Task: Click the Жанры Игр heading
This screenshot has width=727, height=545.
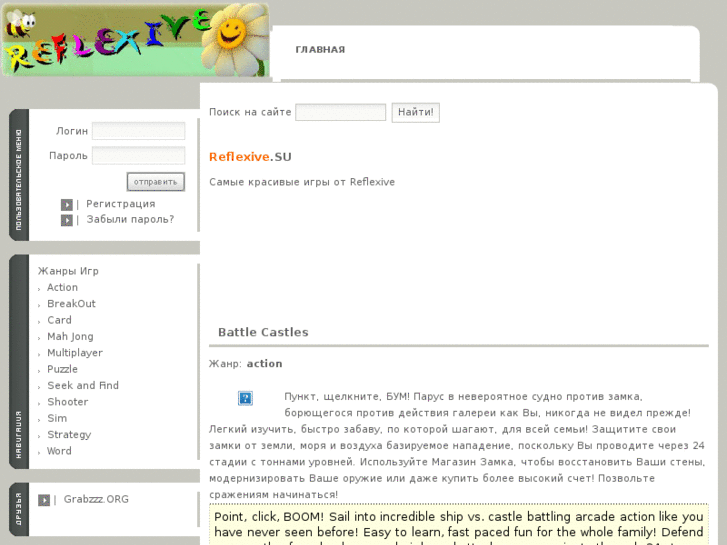Action: click(x=68, y=271)
